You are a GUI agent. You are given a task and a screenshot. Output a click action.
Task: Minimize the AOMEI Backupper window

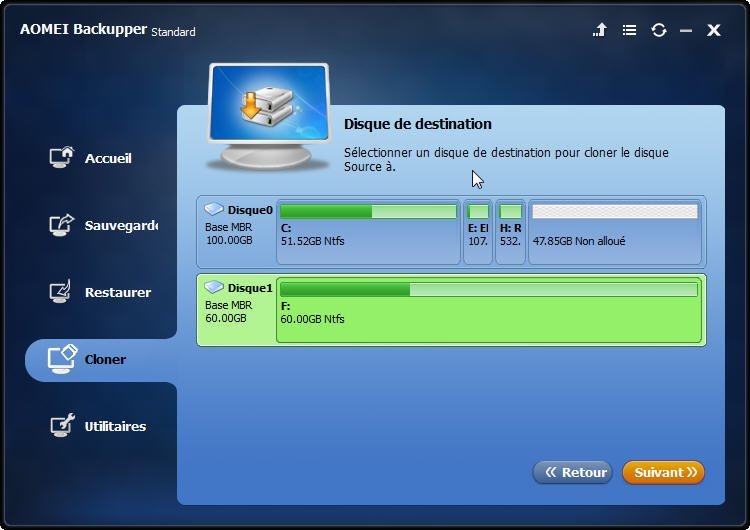coord(686,31)
